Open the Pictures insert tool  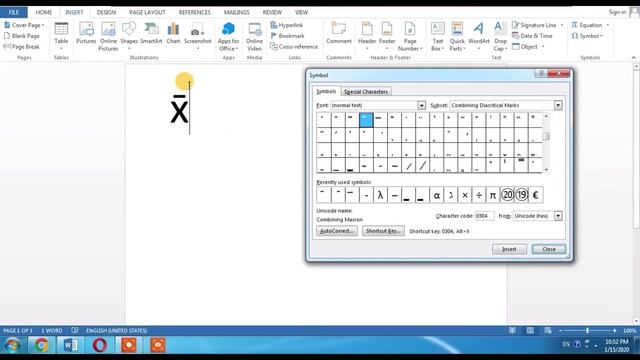coord(86,33)
